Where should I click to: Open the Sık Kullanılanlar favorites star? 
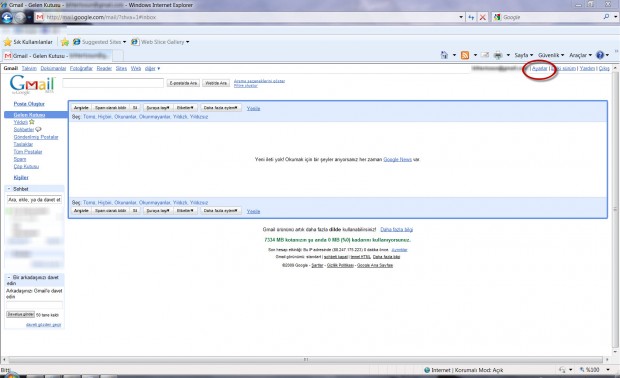[8, 42]
